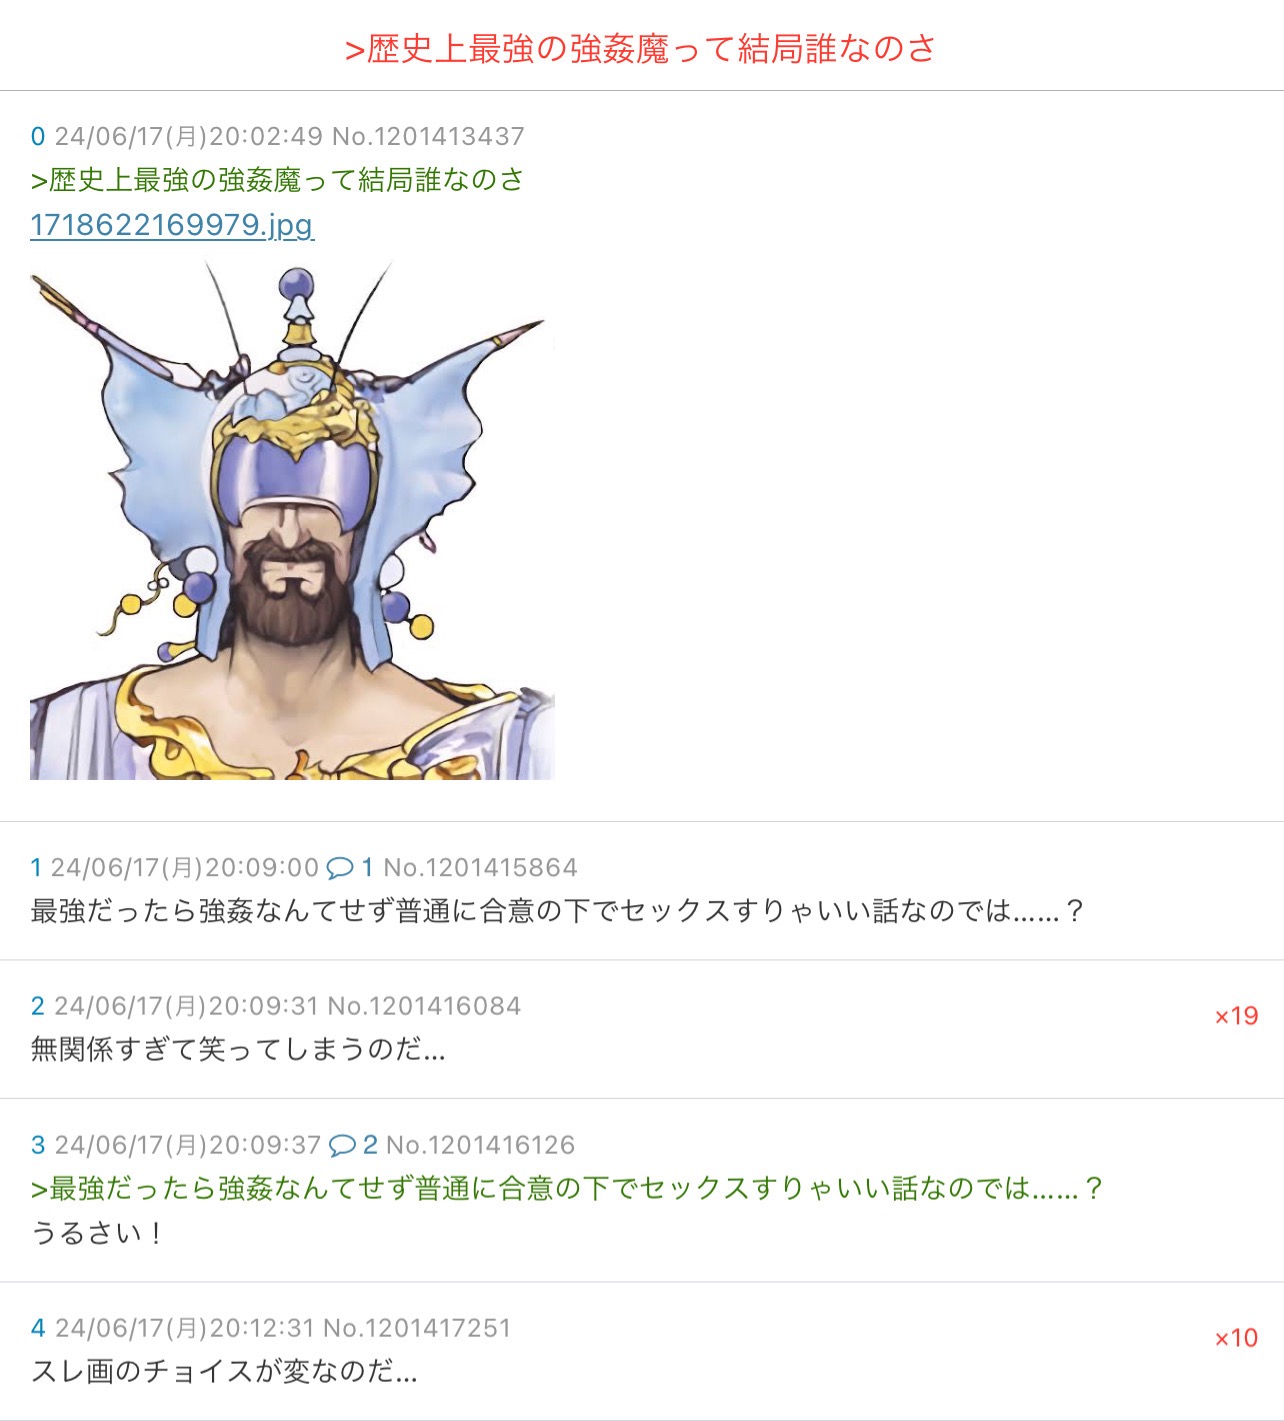The image size is (1284, 1421).
Task: Click the reply bubble icon on post 3
Action: 342,1145
